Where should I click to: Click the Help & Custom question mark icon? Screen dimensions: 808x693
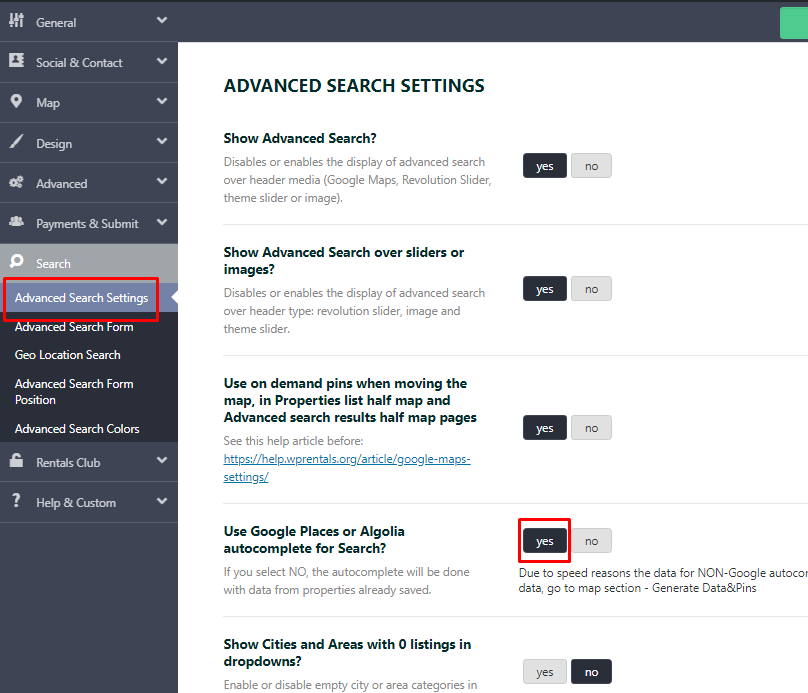(x=16, y=502)
